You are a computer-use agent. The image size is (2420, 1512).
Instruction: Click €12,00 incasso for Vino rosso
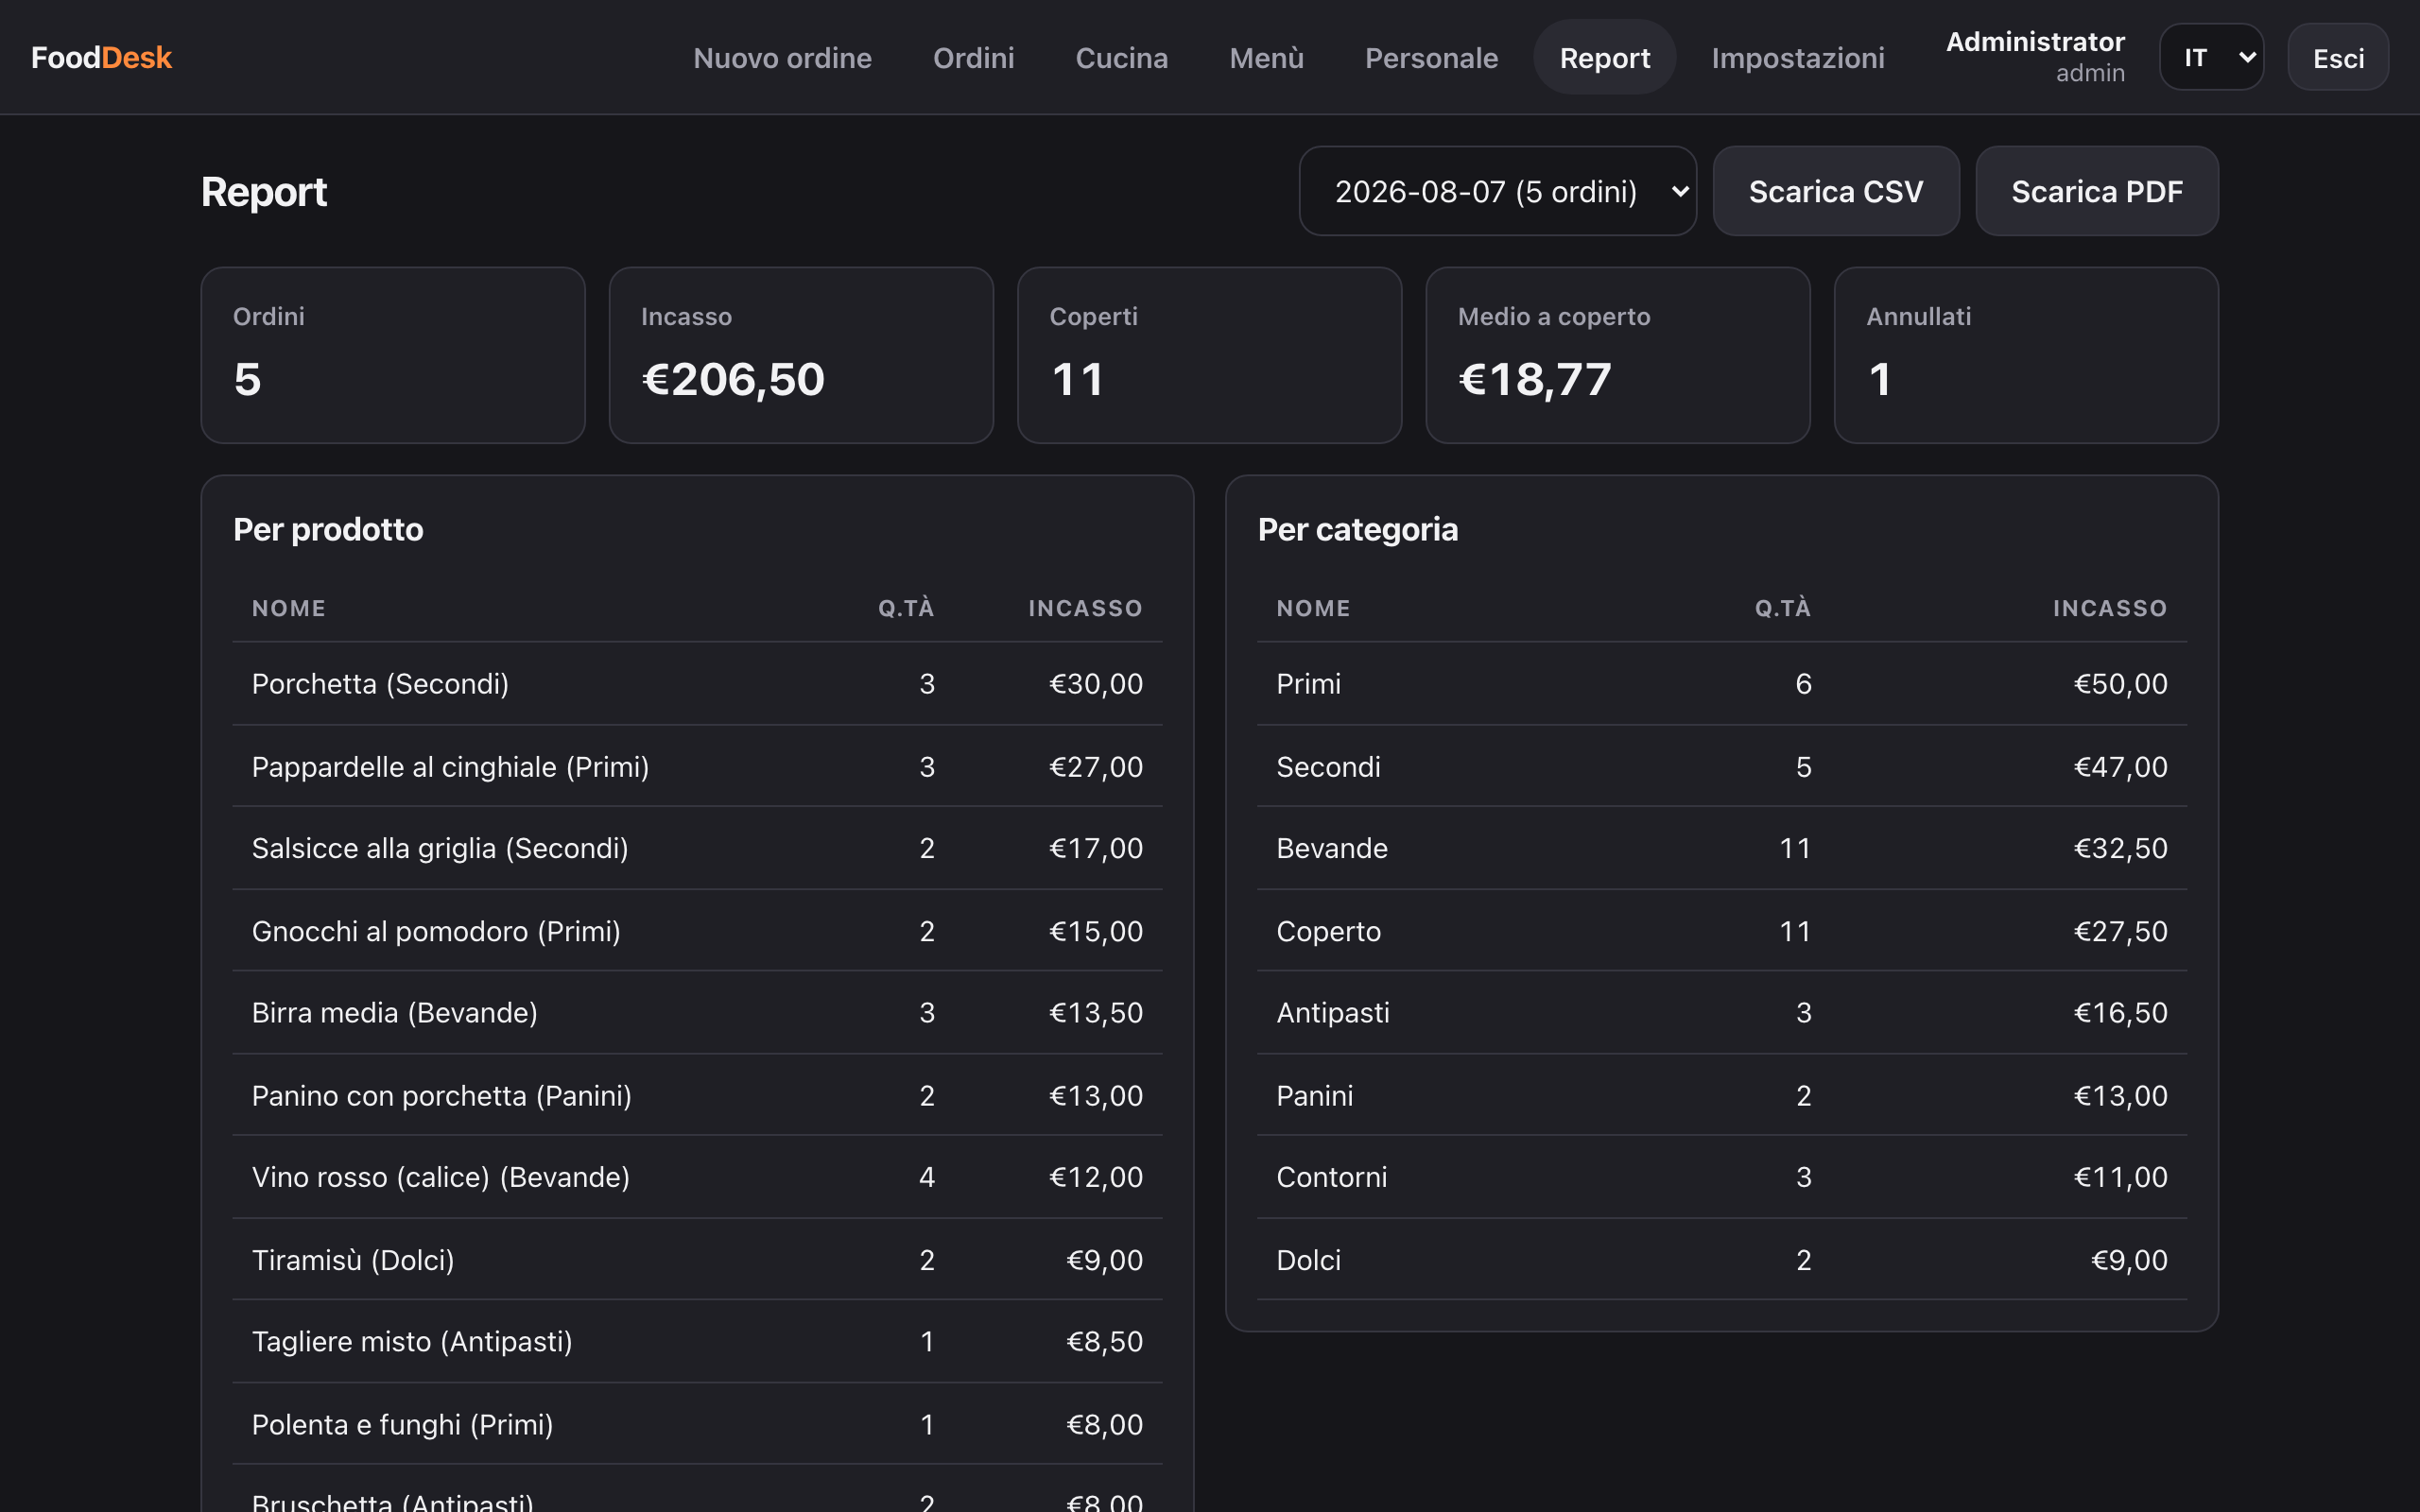(x=1095, y=1177)
